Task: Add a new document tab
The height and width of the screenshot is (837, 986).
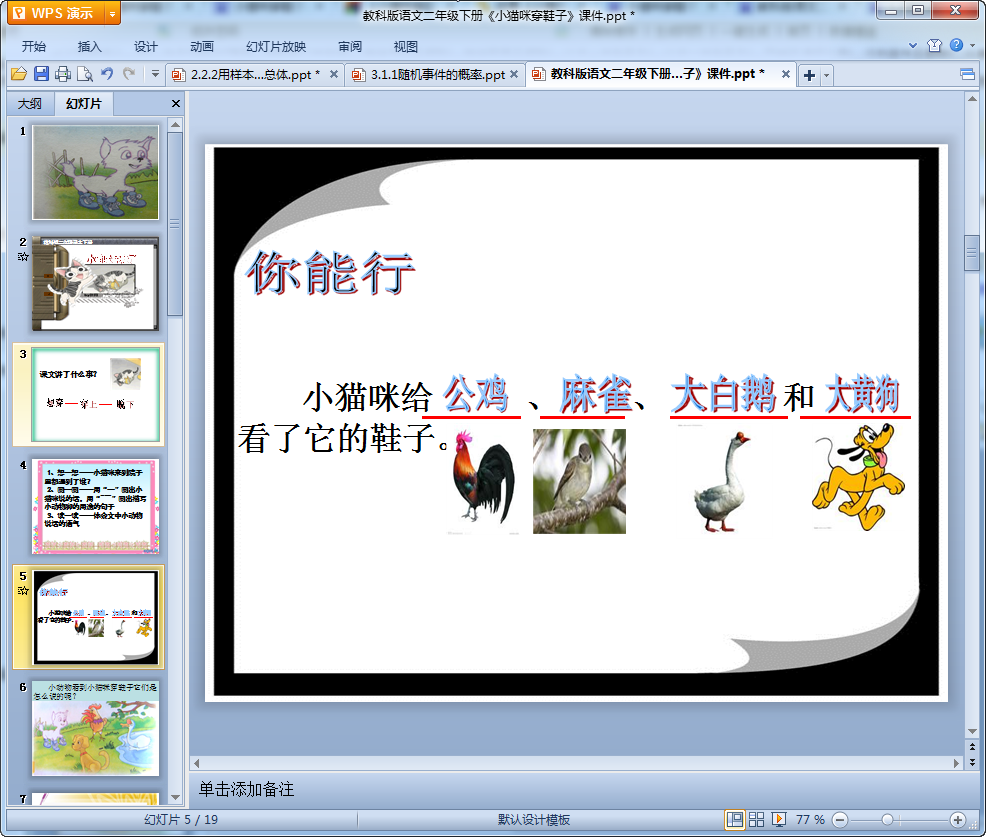Action: click(809, 75)
